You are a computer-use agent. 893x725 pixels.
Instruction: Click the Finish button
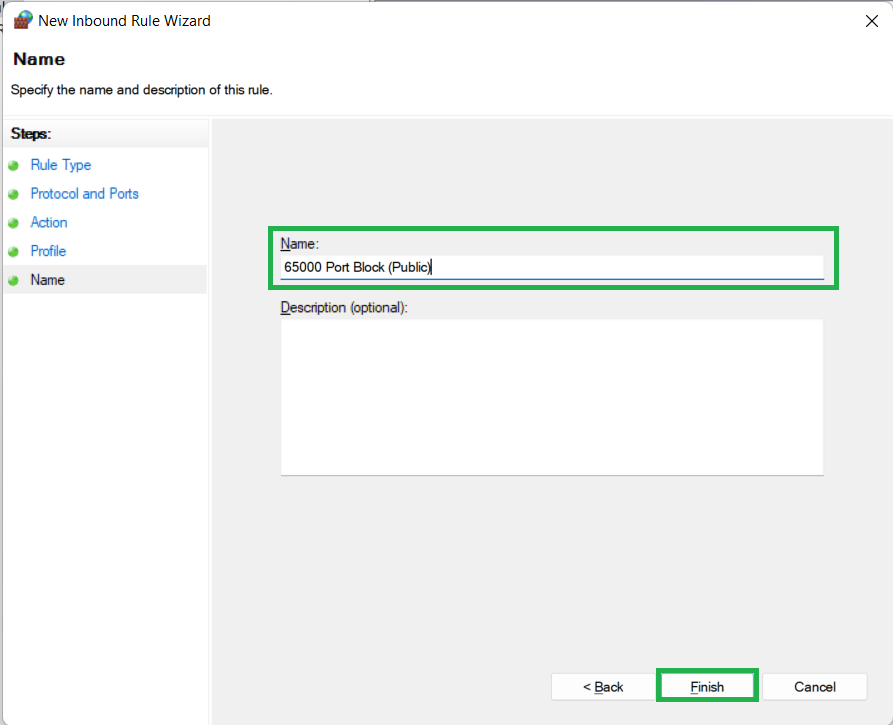point(706,686)
